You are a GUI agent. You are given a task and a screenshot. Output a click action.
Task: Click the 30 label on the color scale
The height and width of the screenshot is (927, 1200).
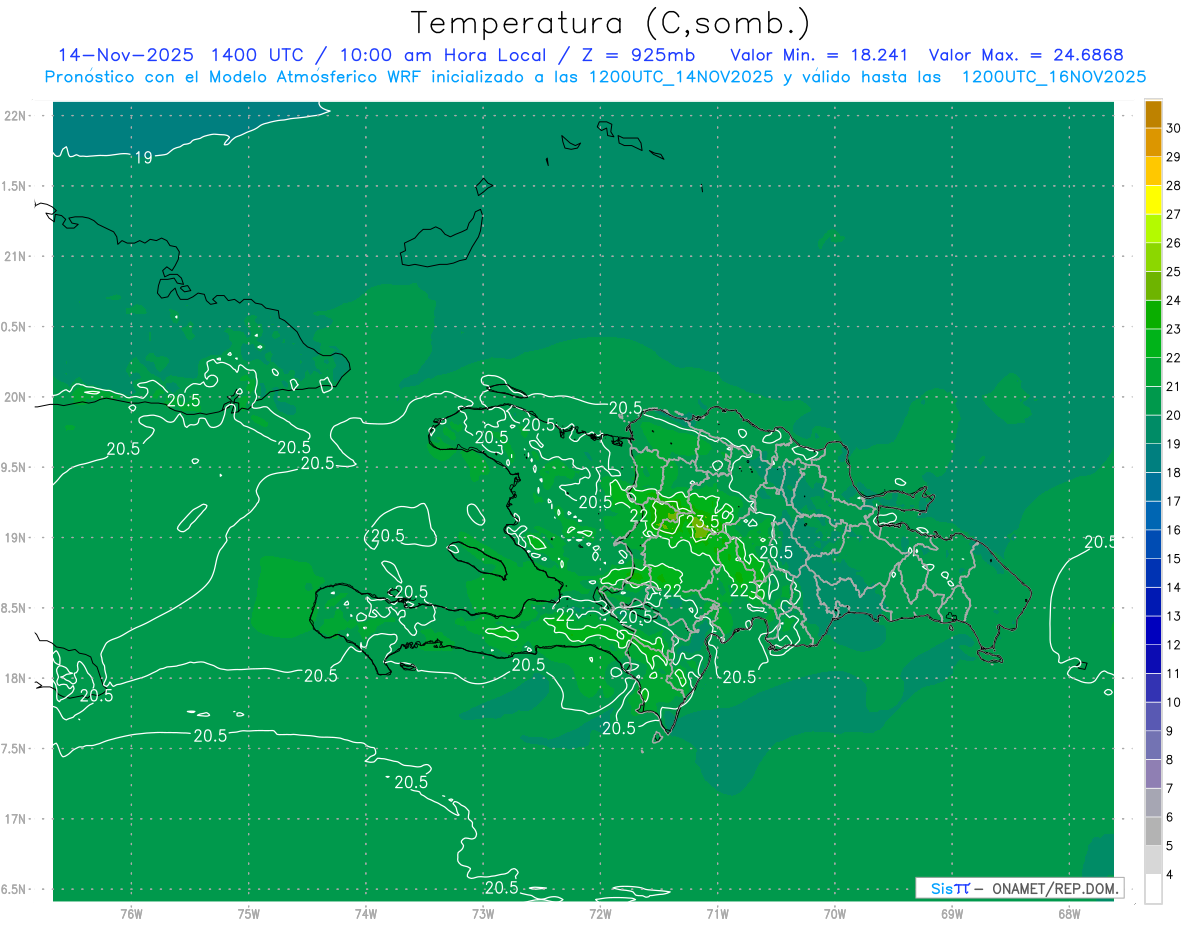pyautogui.click(x=1174, y=128)
